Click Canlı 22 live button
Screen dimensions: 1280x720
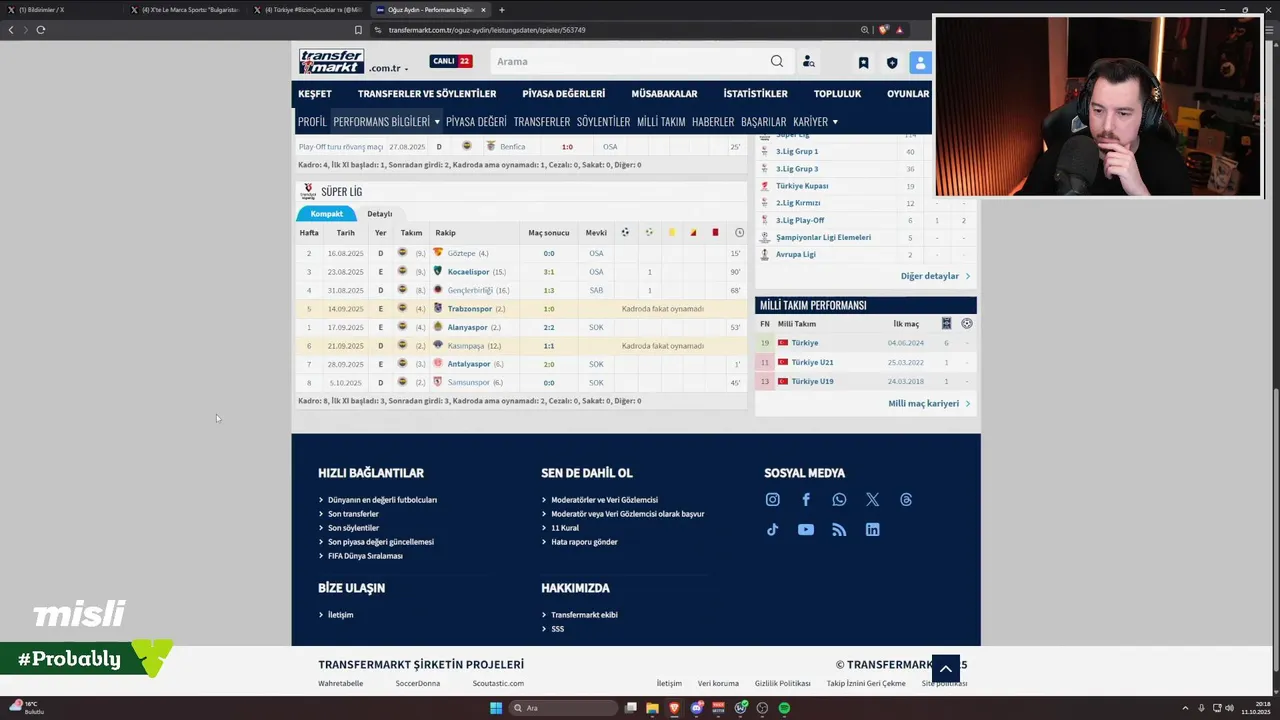pyautogui.click(x=451, y=61)
